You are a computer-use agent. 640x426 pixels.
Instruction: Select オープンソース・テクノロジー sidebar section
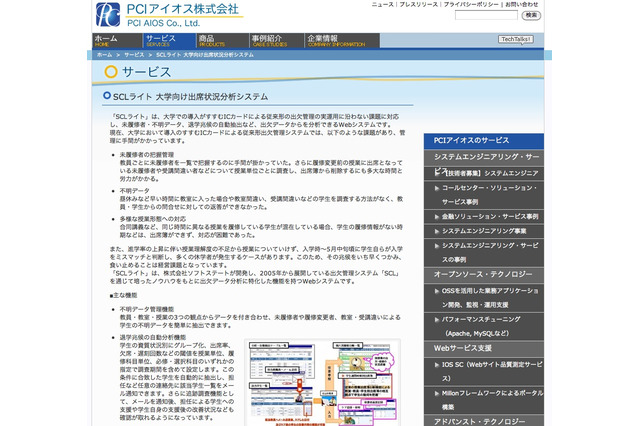click(x=484, y=275)
